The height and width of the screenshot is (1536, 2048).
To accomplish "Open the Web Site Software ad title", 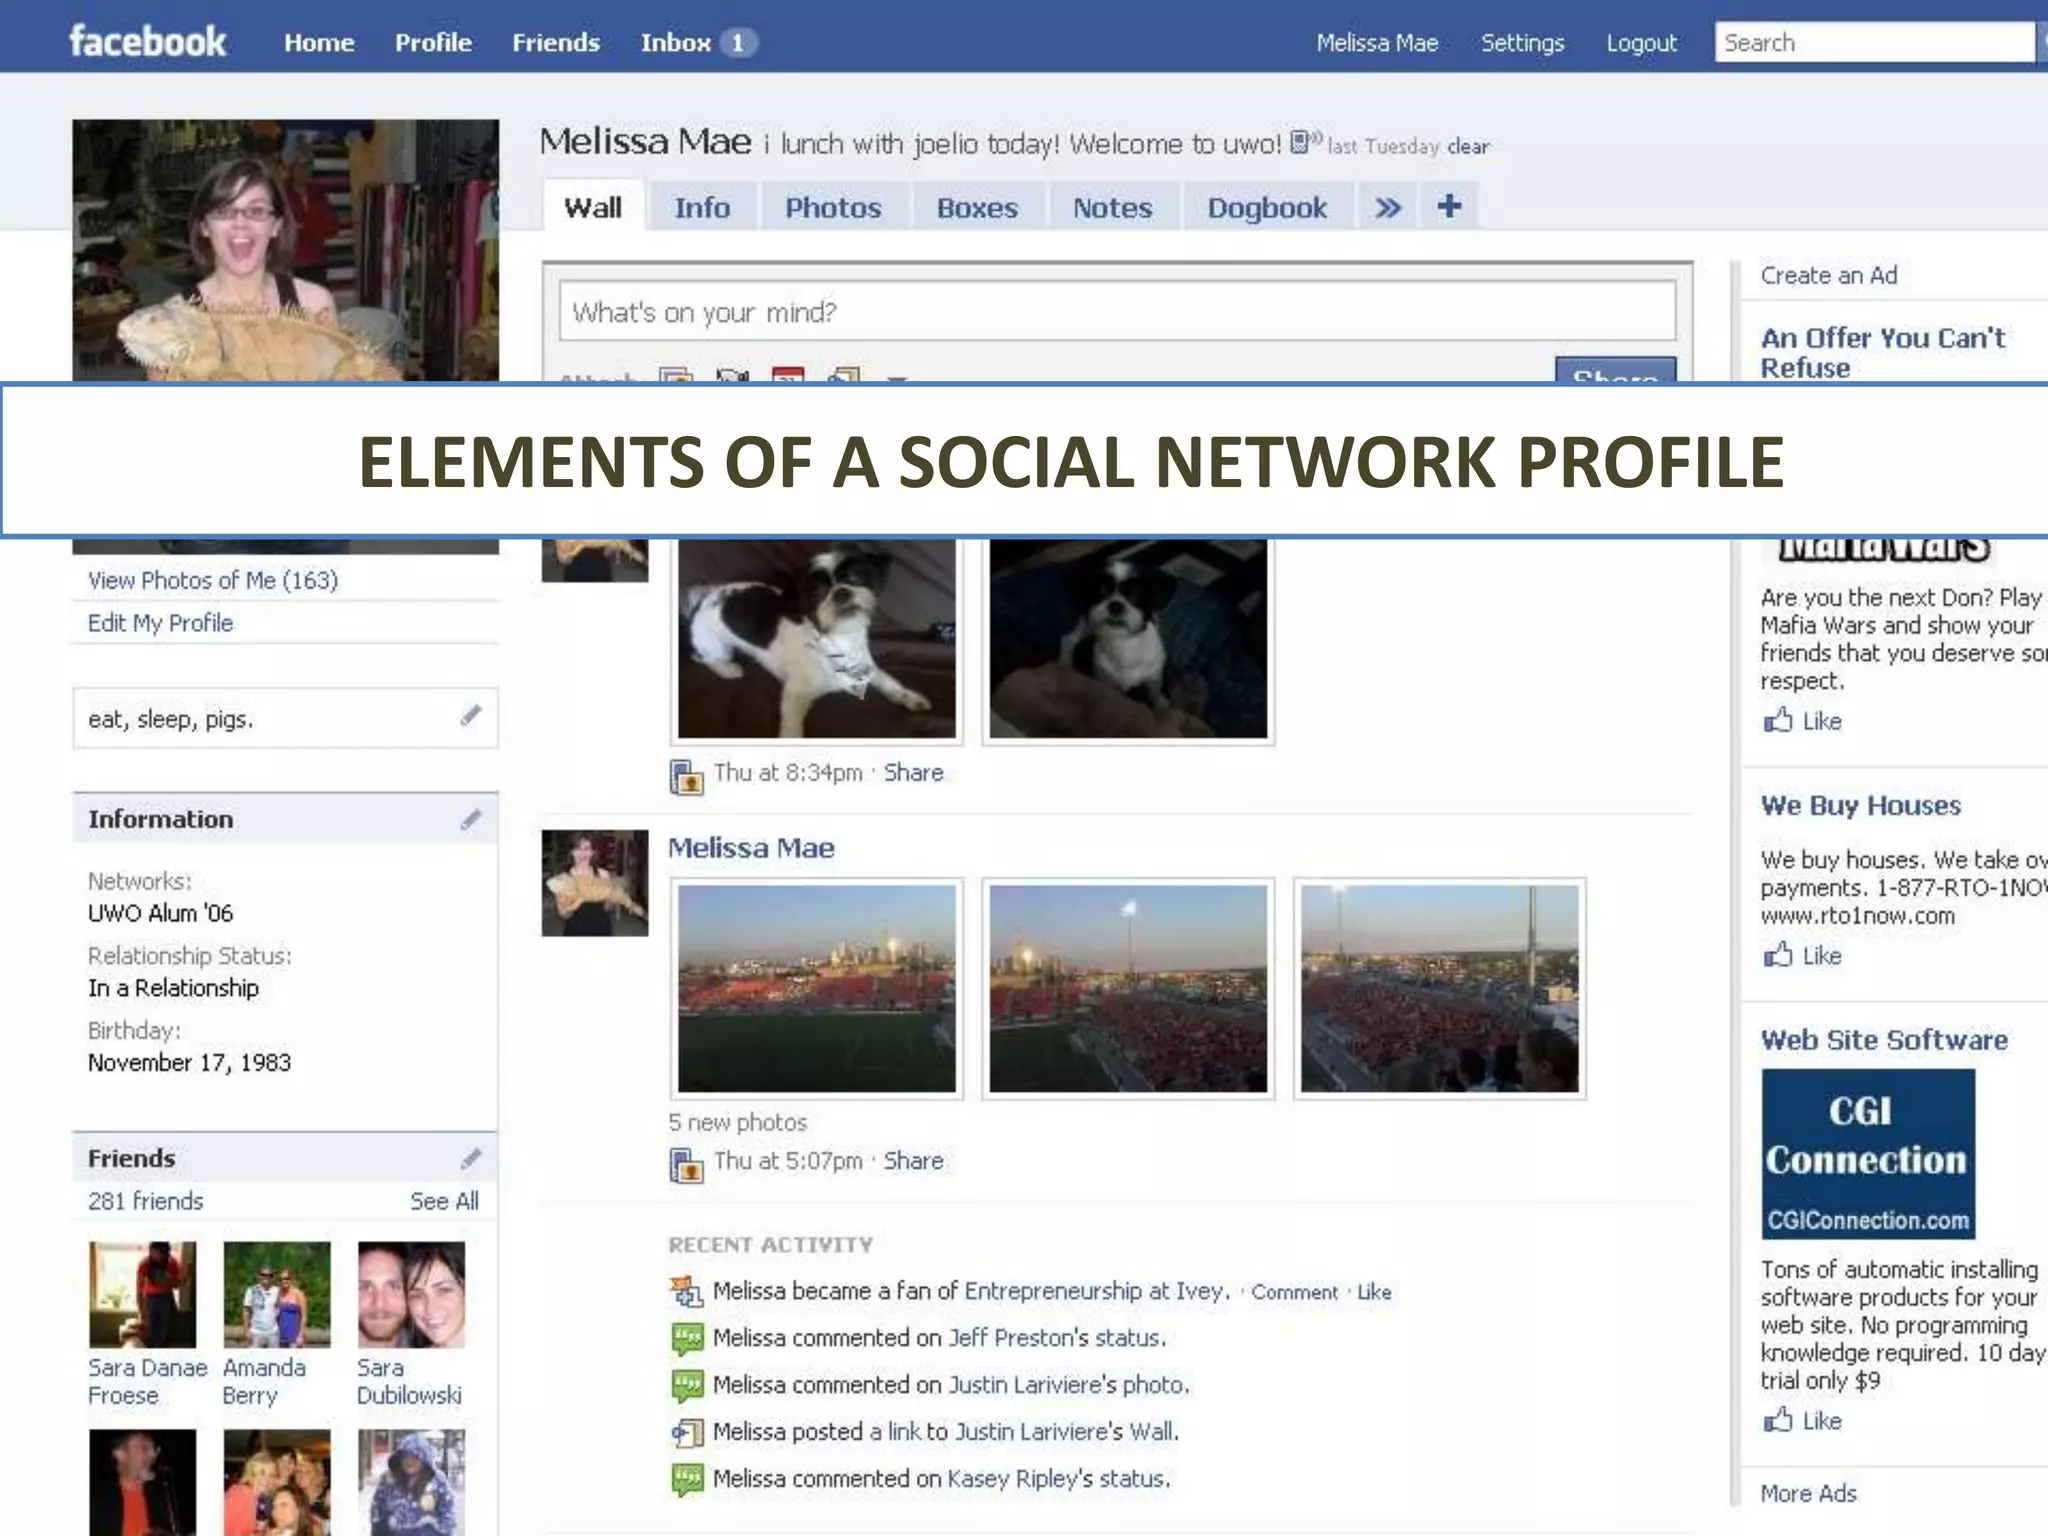I will [1884, 1040].
